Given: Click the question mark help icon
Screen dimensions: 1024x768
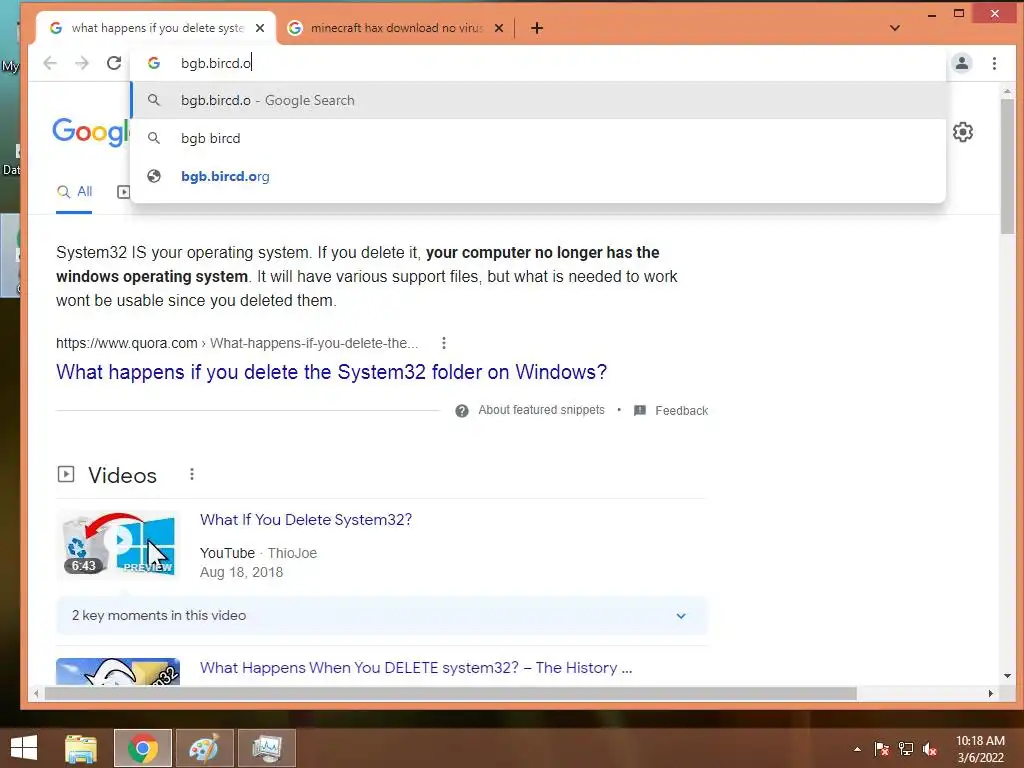Looking at the screenshot, I should pyautogui.click(x=462, y=411).
